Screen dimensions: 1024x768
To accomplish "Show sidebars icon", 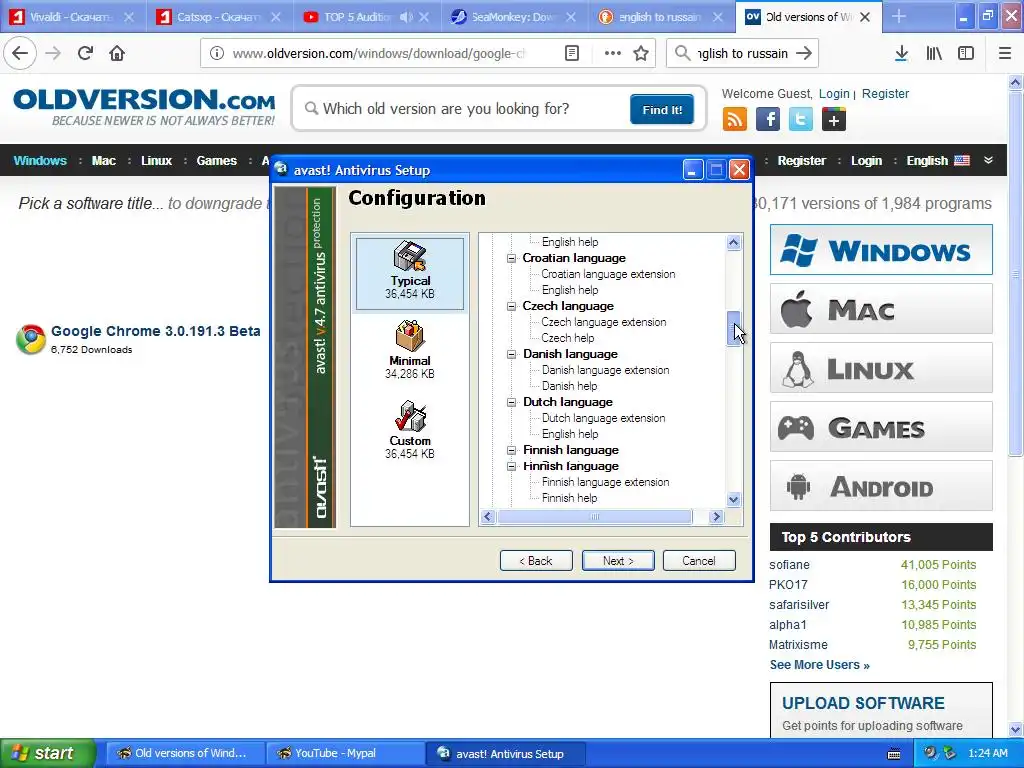I will click(966, 54).
